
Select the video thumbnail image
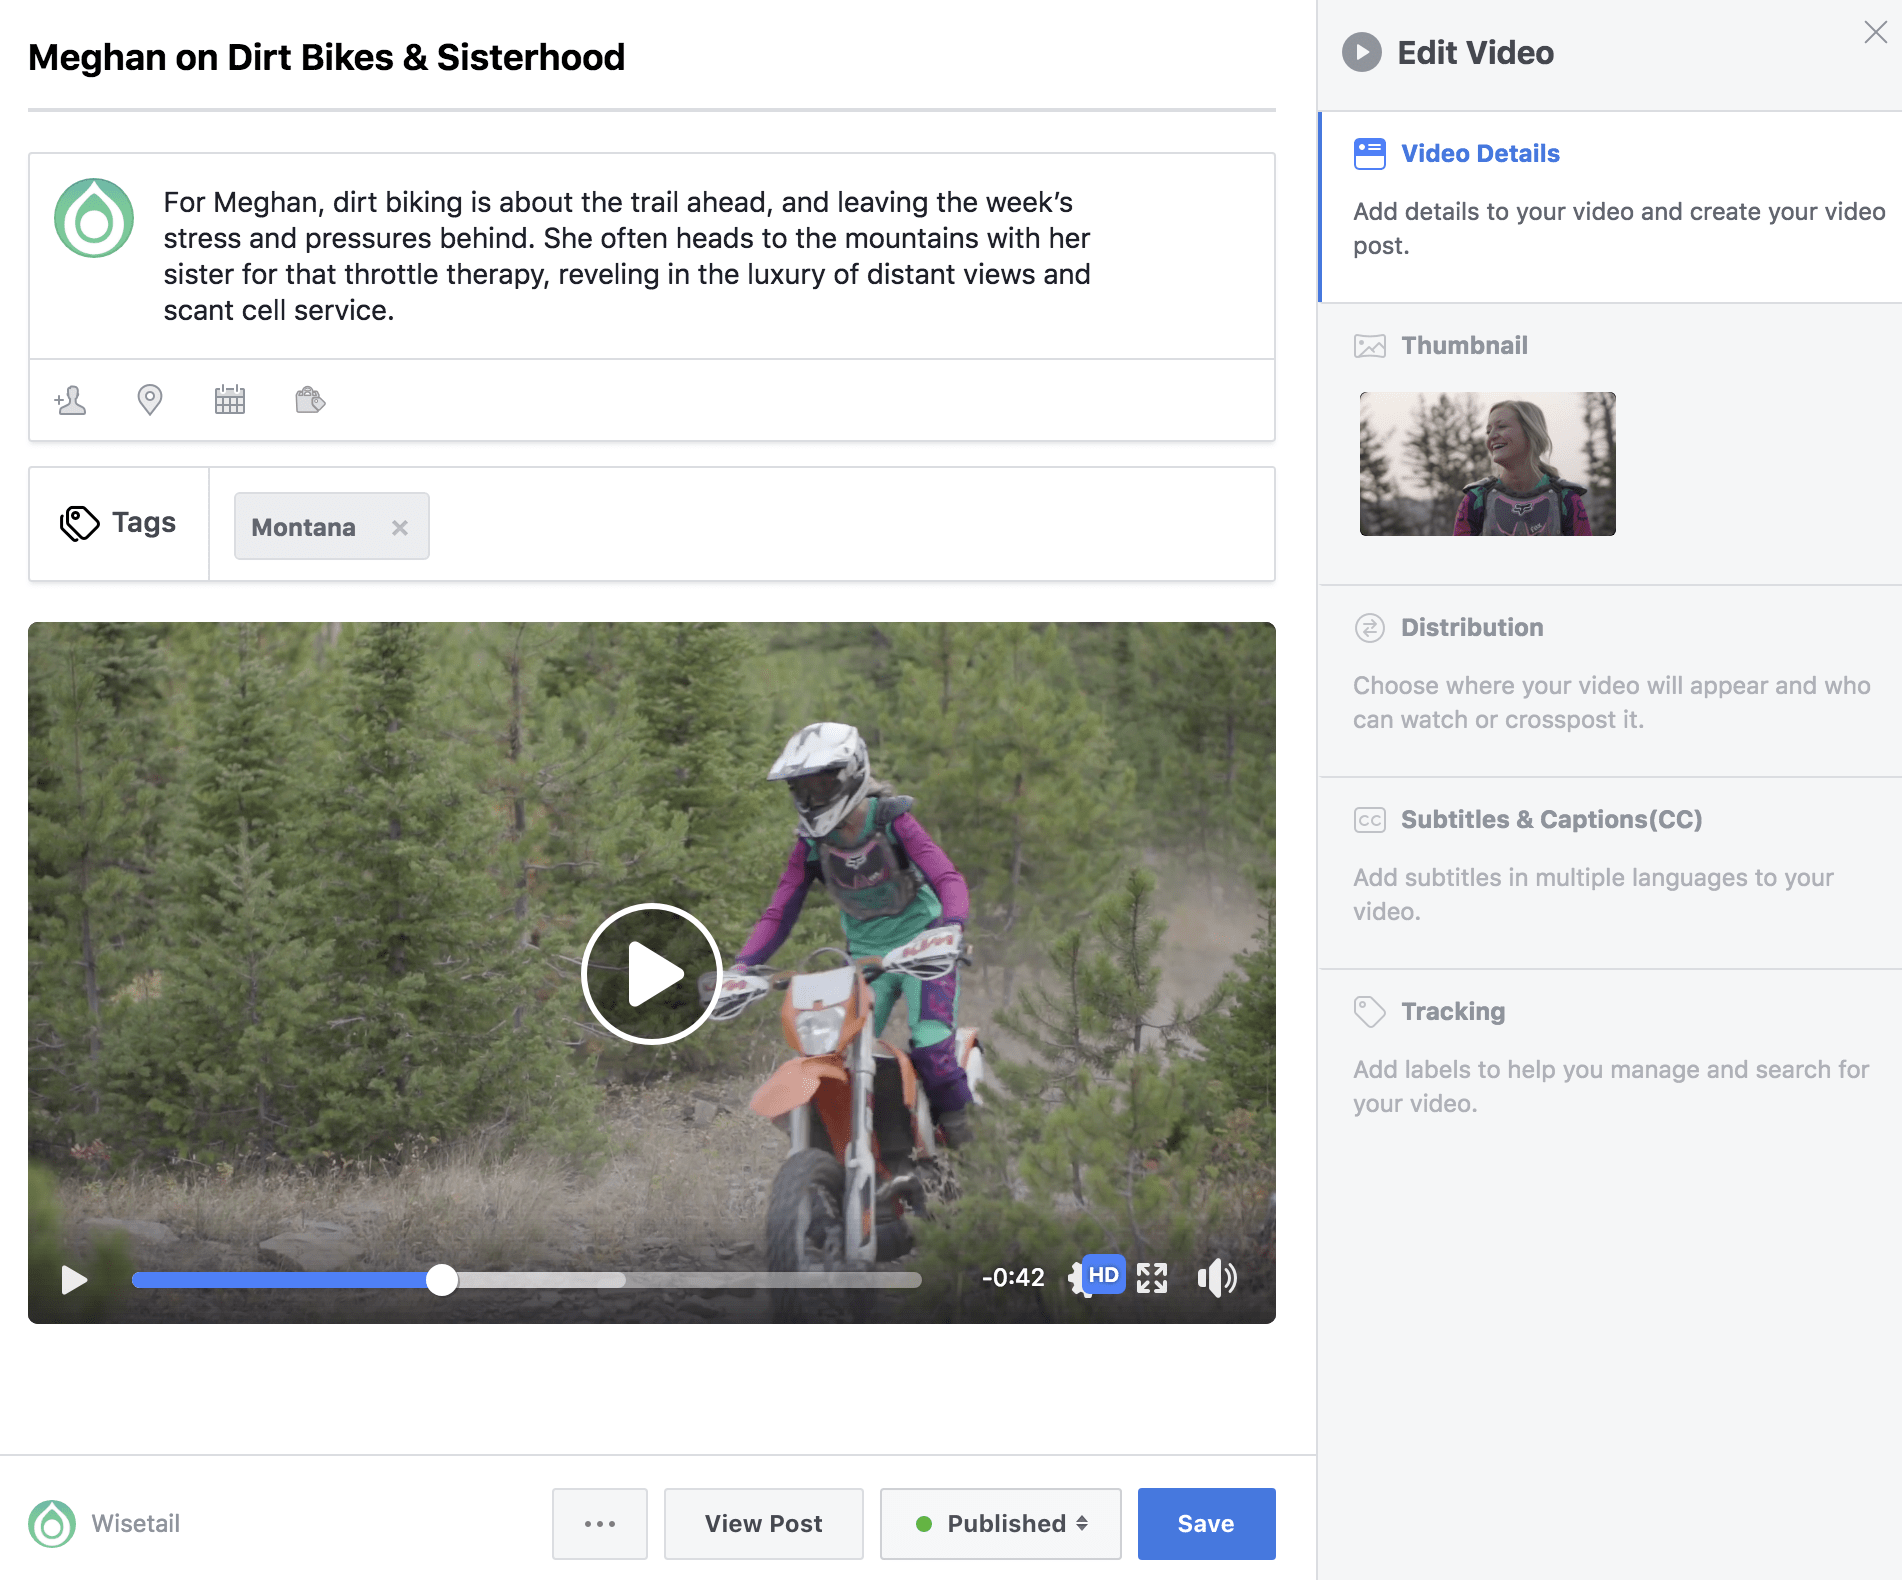coord(1487,464)
